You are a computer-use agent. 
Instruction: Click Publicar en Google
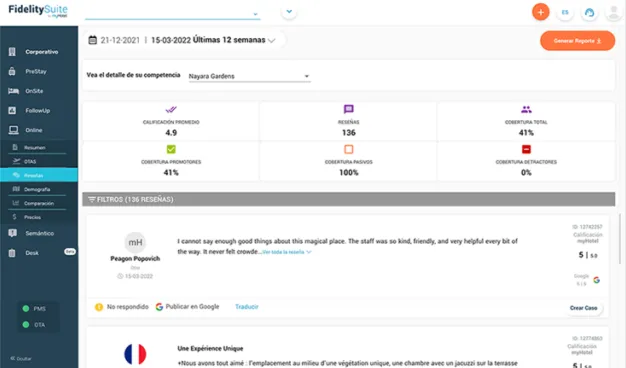click(187, 307)
